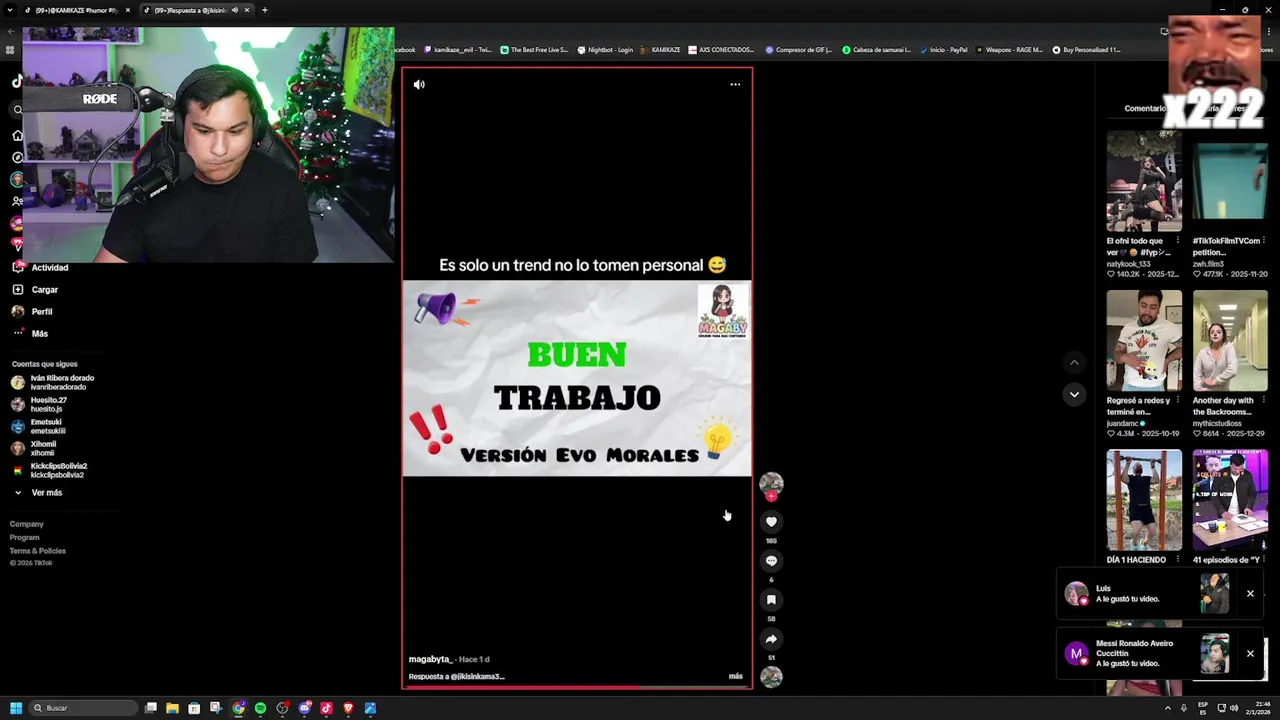Open the Task View taskbar button
Viewport: 1280px width, 720px height.
(150, 708)
